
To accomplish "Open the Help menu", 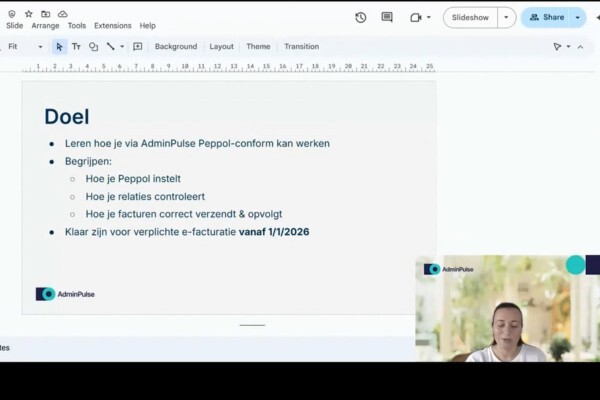I will [148, 26].
